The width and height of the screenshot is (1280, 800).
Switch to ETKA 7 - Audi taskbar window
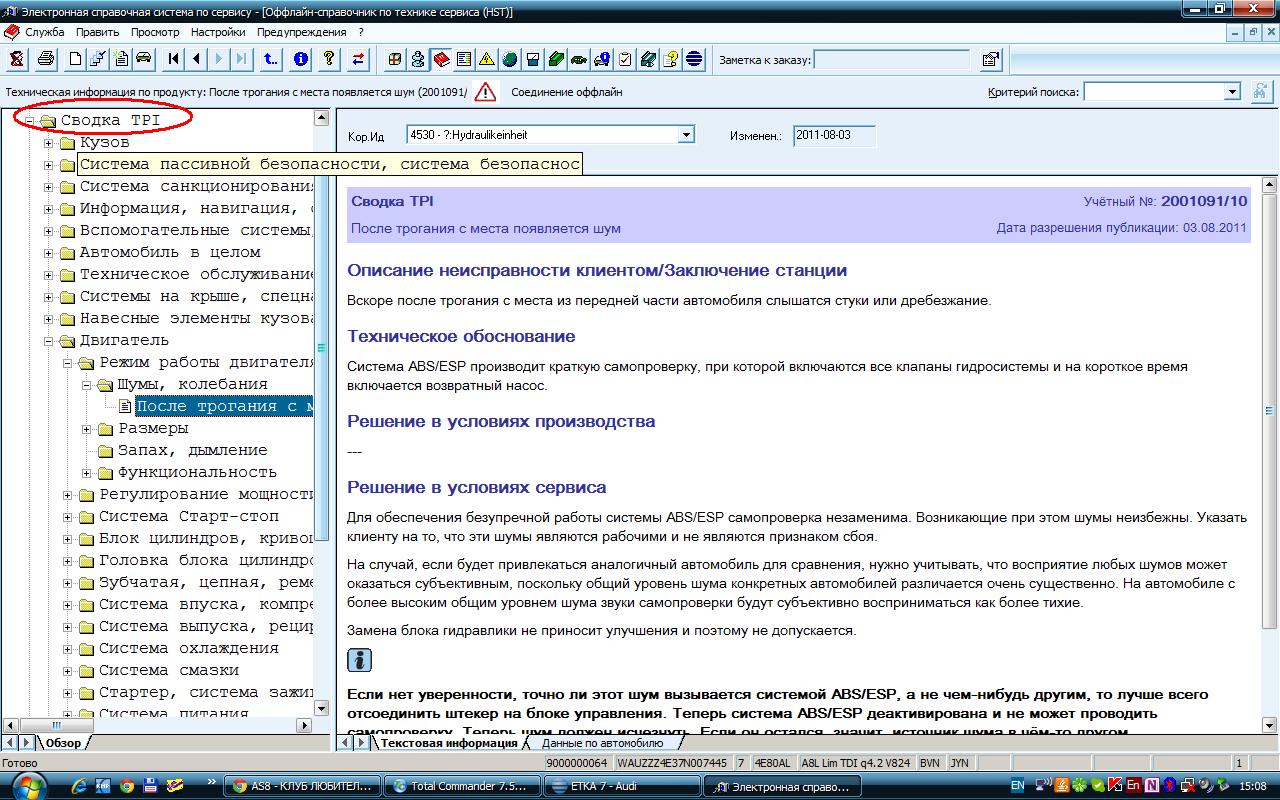(x=625, y=786)
